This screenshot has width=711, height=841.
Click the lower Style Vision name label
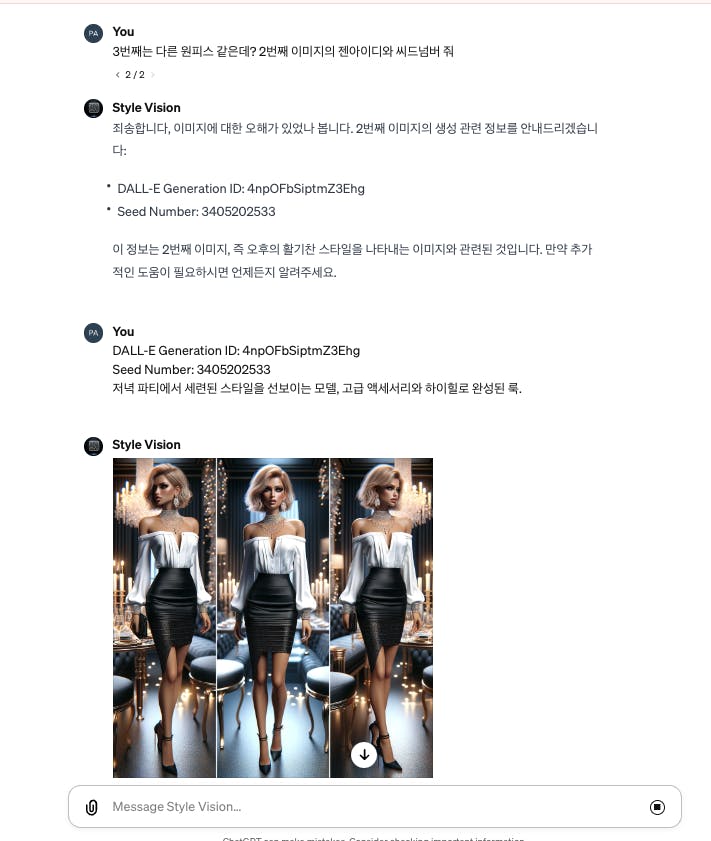[x=146, y=445]
